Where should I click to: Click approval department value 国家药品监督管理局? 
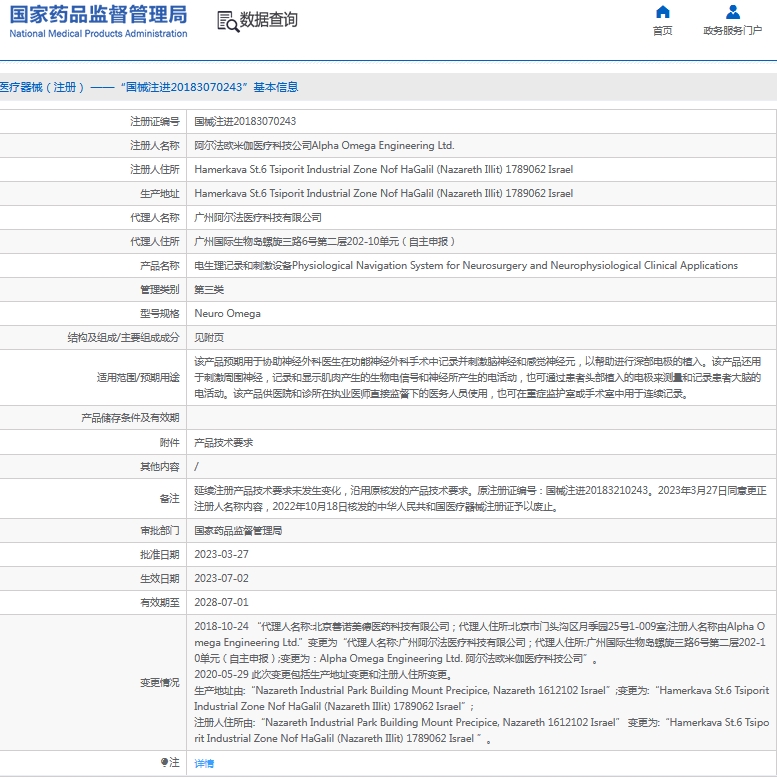238,531
